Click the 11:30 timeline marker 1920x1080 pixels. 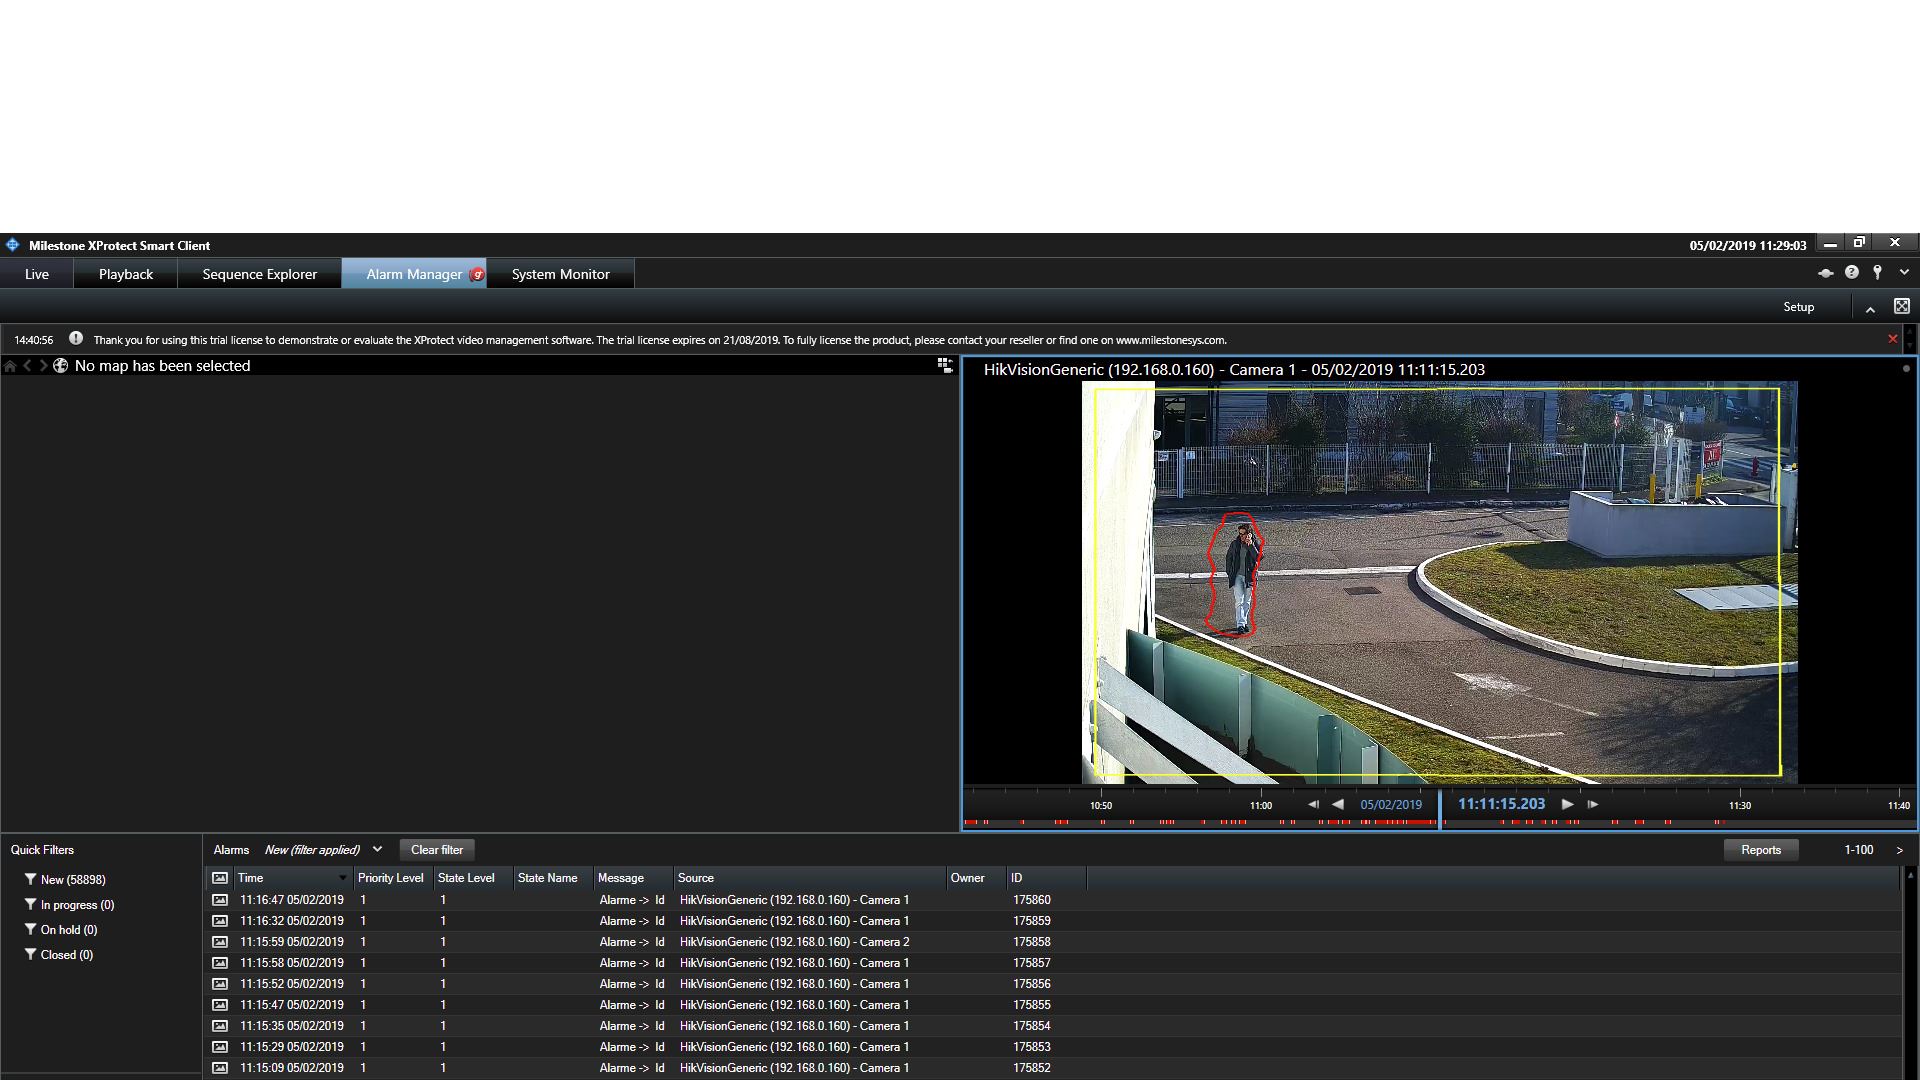tap(1740, 806)
